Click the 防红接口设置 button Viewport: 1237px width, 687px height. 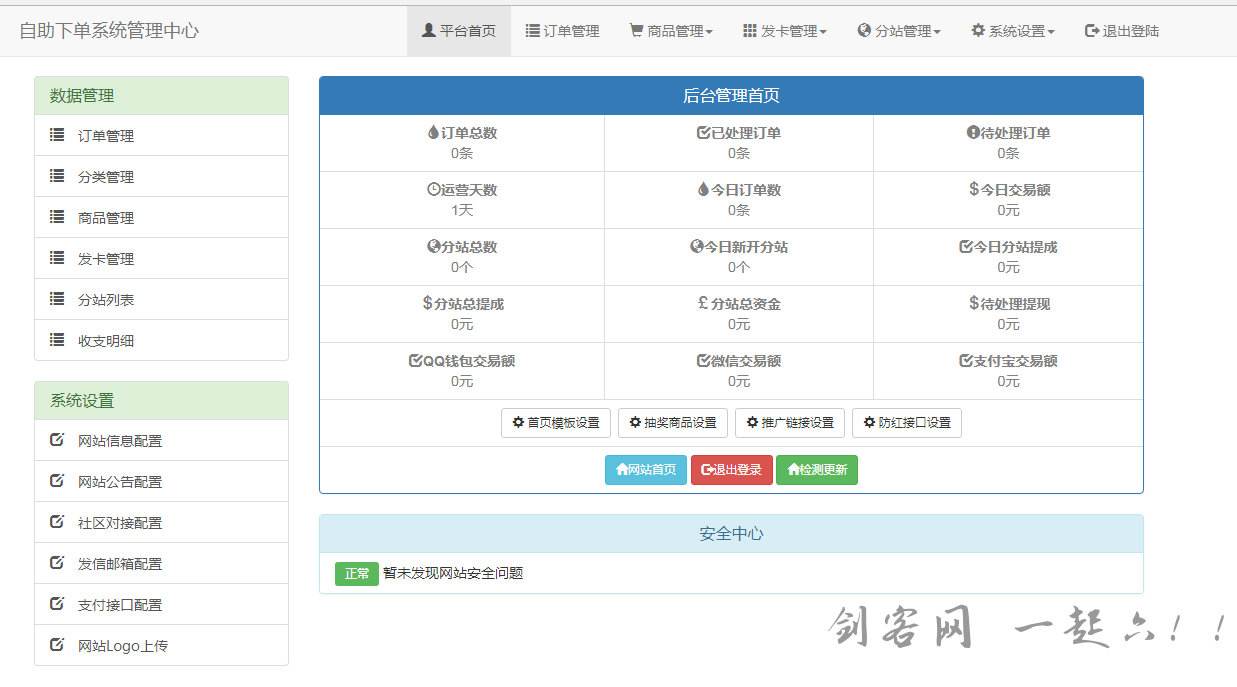click(906, 422)
